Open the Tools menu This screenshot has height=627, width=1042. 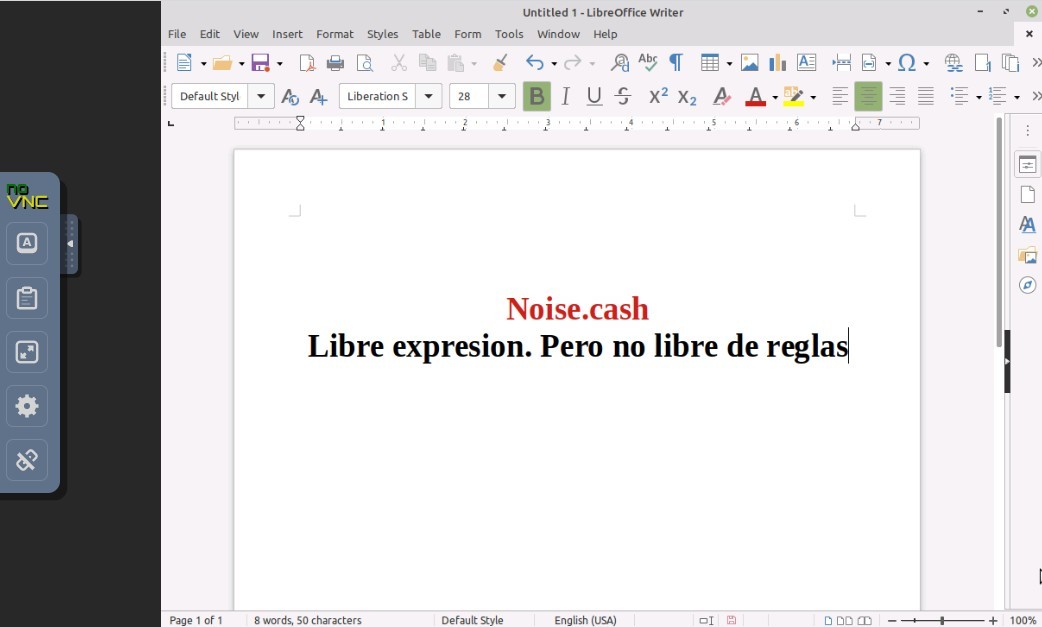[509, 34]
